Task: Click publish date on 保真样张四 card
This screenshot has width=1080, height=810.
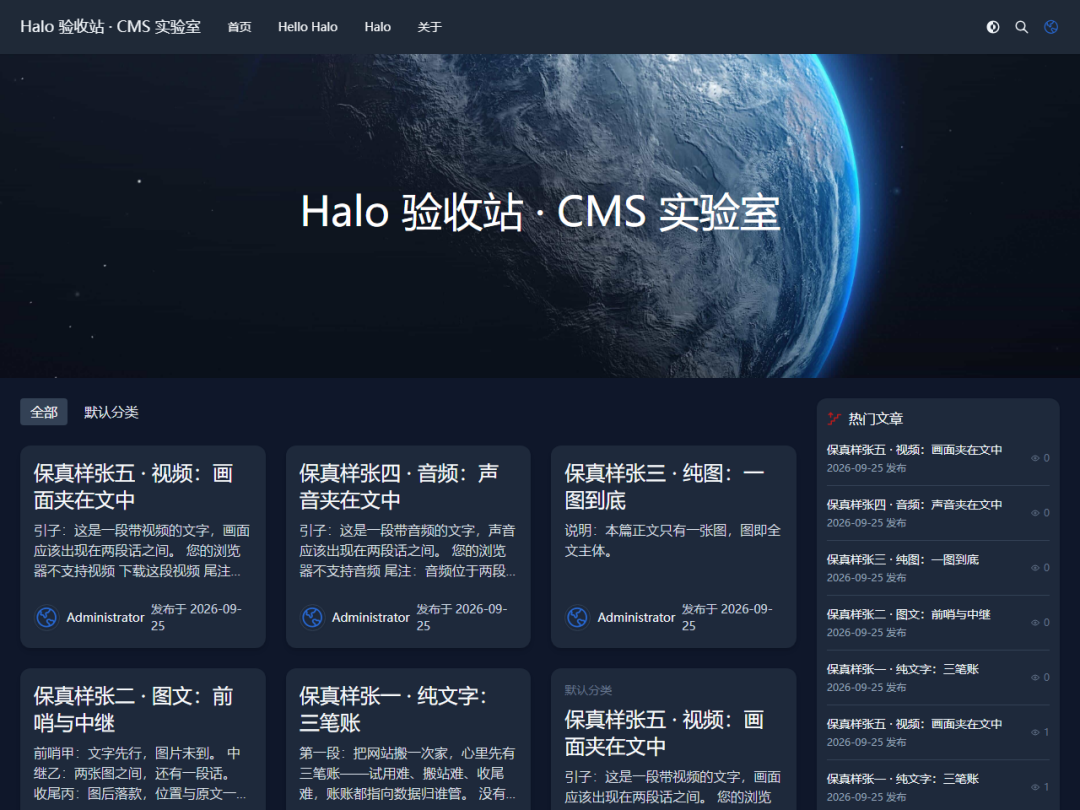Action: pos(461,617)
